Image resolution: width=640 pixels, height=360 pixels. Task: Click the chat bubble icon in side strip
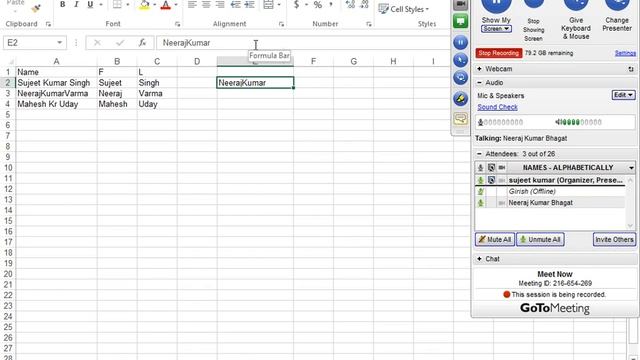point(460,119)
